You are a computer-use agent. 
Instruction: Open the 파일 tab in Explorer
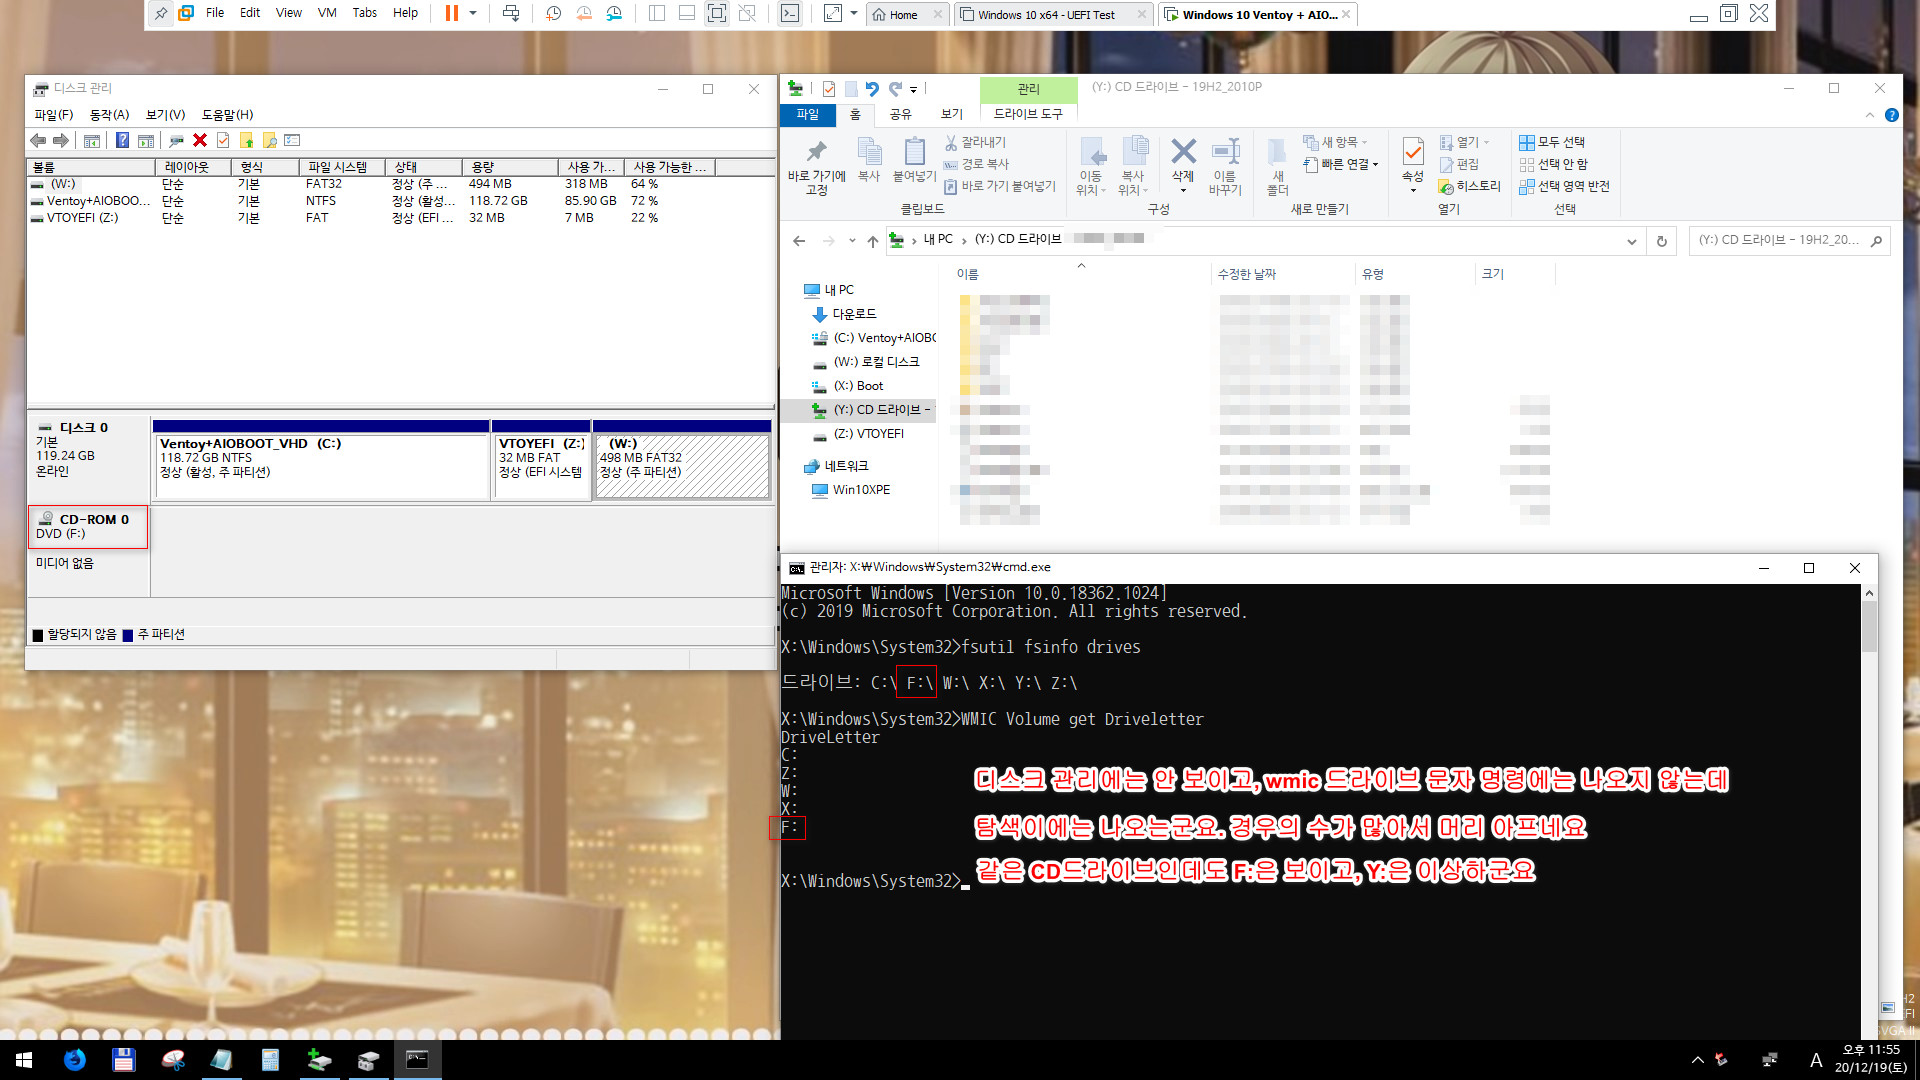(807, 115)
